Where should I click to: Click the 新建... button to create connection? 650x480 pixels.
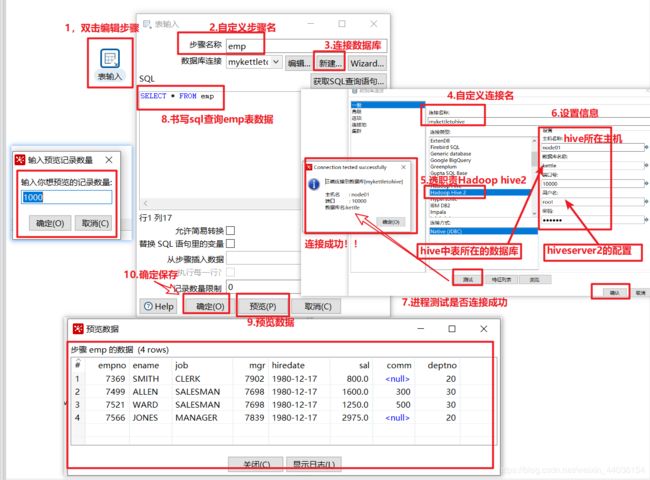tap(330, 63)
